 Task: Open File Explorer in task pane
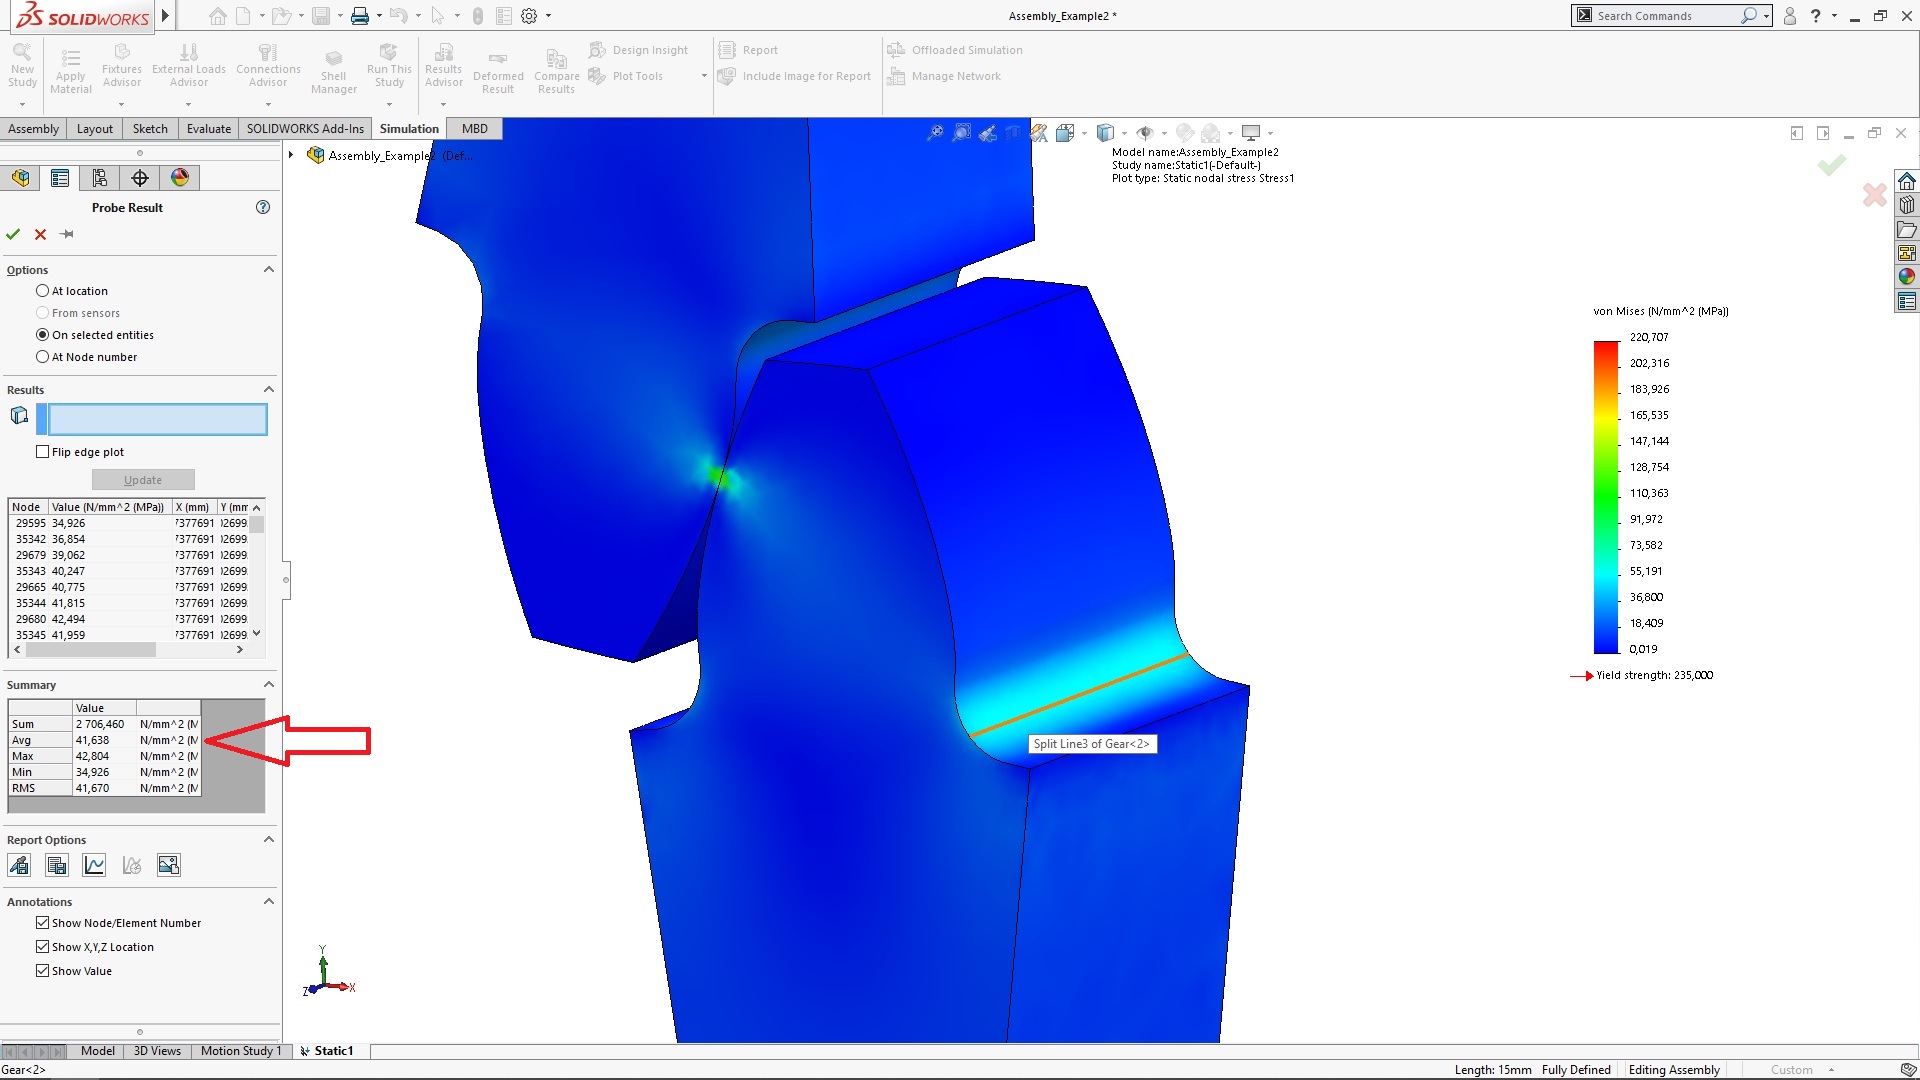pos(1907,229)
